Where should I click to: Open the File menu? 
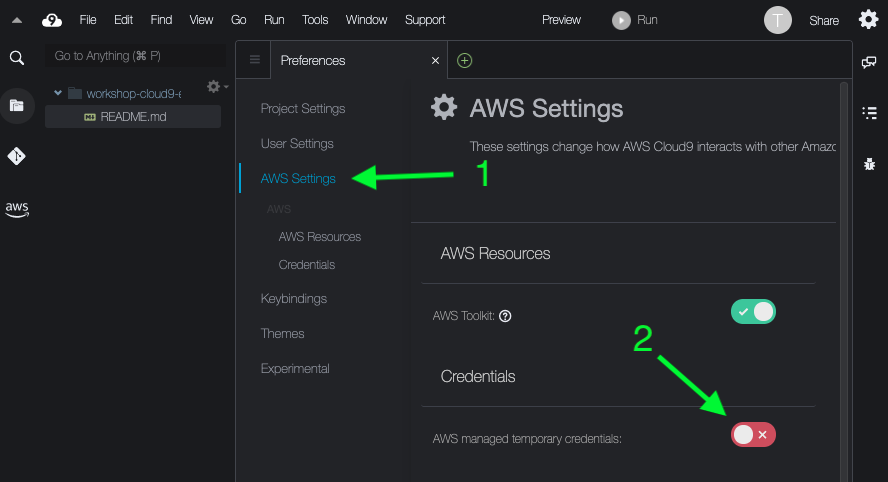point(88,20)
